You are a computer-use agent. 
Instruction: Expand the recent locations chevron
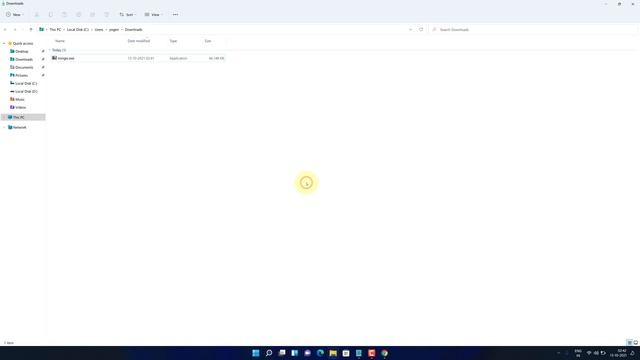tap(22, 30)
